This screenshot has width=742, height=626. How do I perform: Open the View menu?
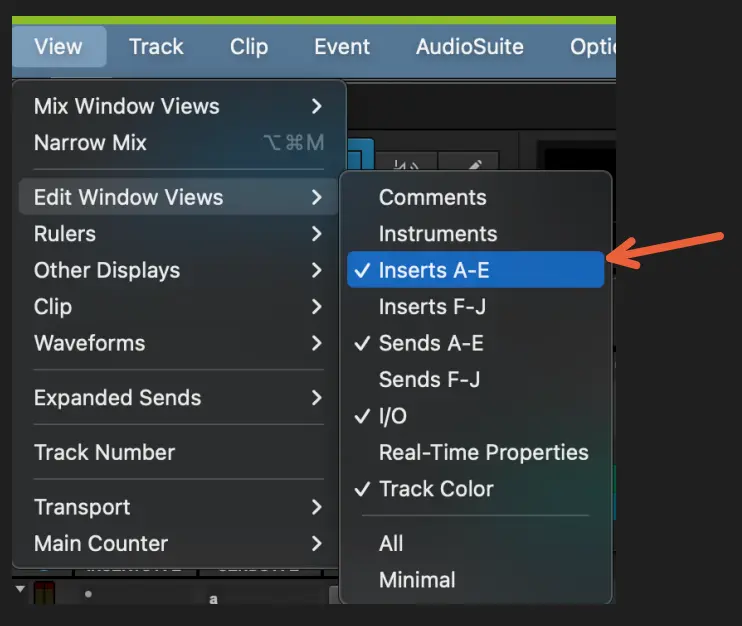coord(57,47)
